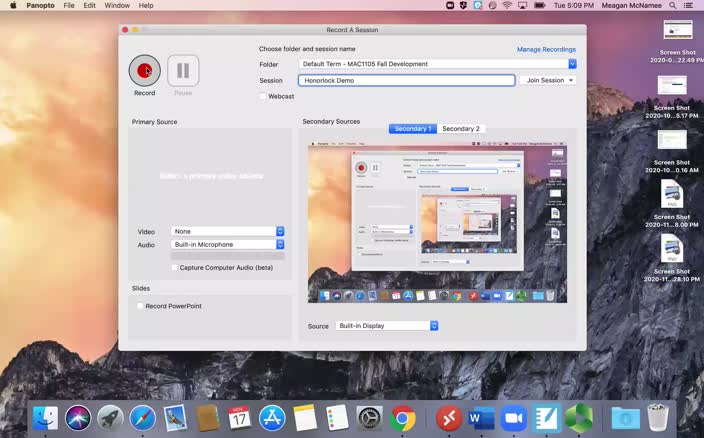Enable the Webcast checkbox
This screenshot has width=704, height=438.
coord(263,96)
